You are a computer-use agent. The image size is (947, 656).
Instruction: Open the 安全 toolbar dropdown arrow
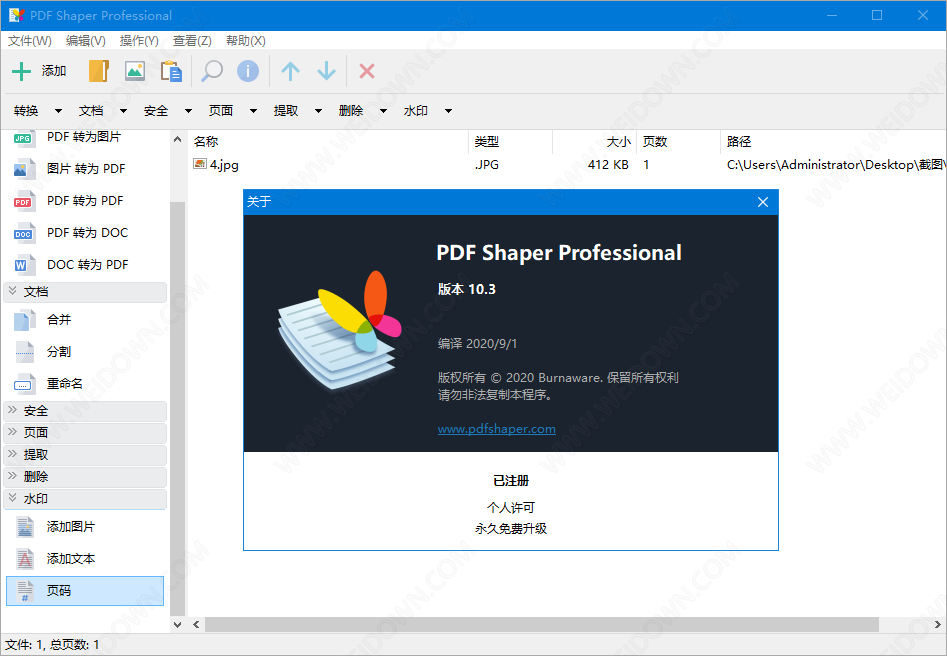(x=188, y=111)
